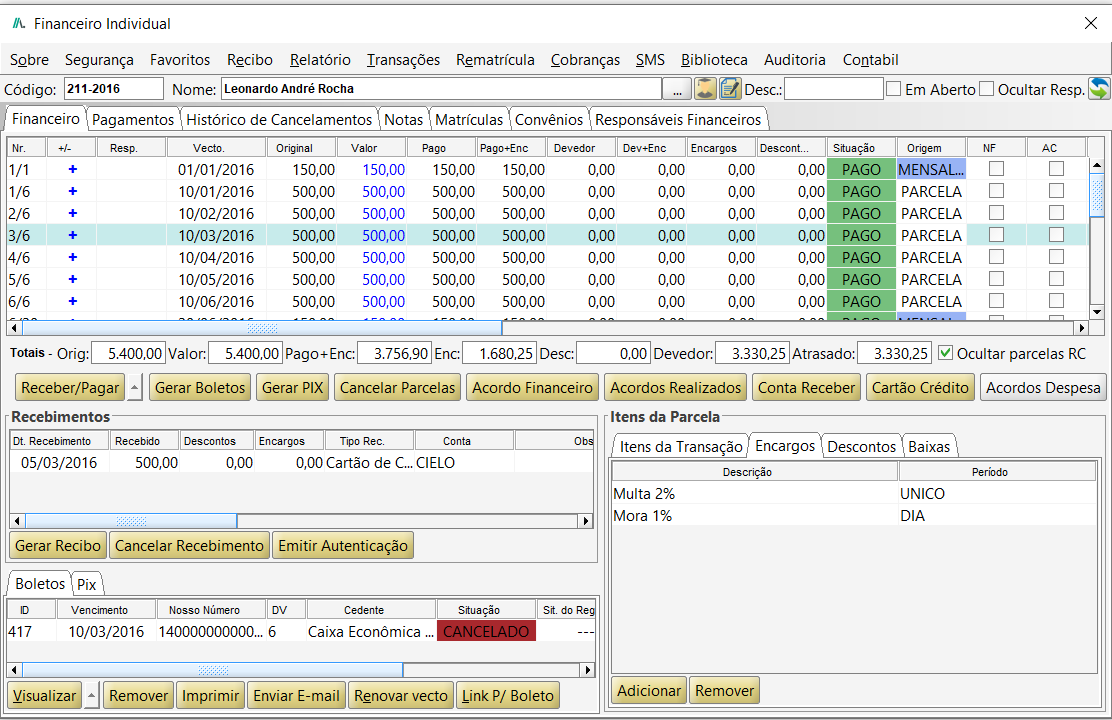Click the plus icon in row 5/6
This screenshot has height=720, width=1112.
[72, 279]
